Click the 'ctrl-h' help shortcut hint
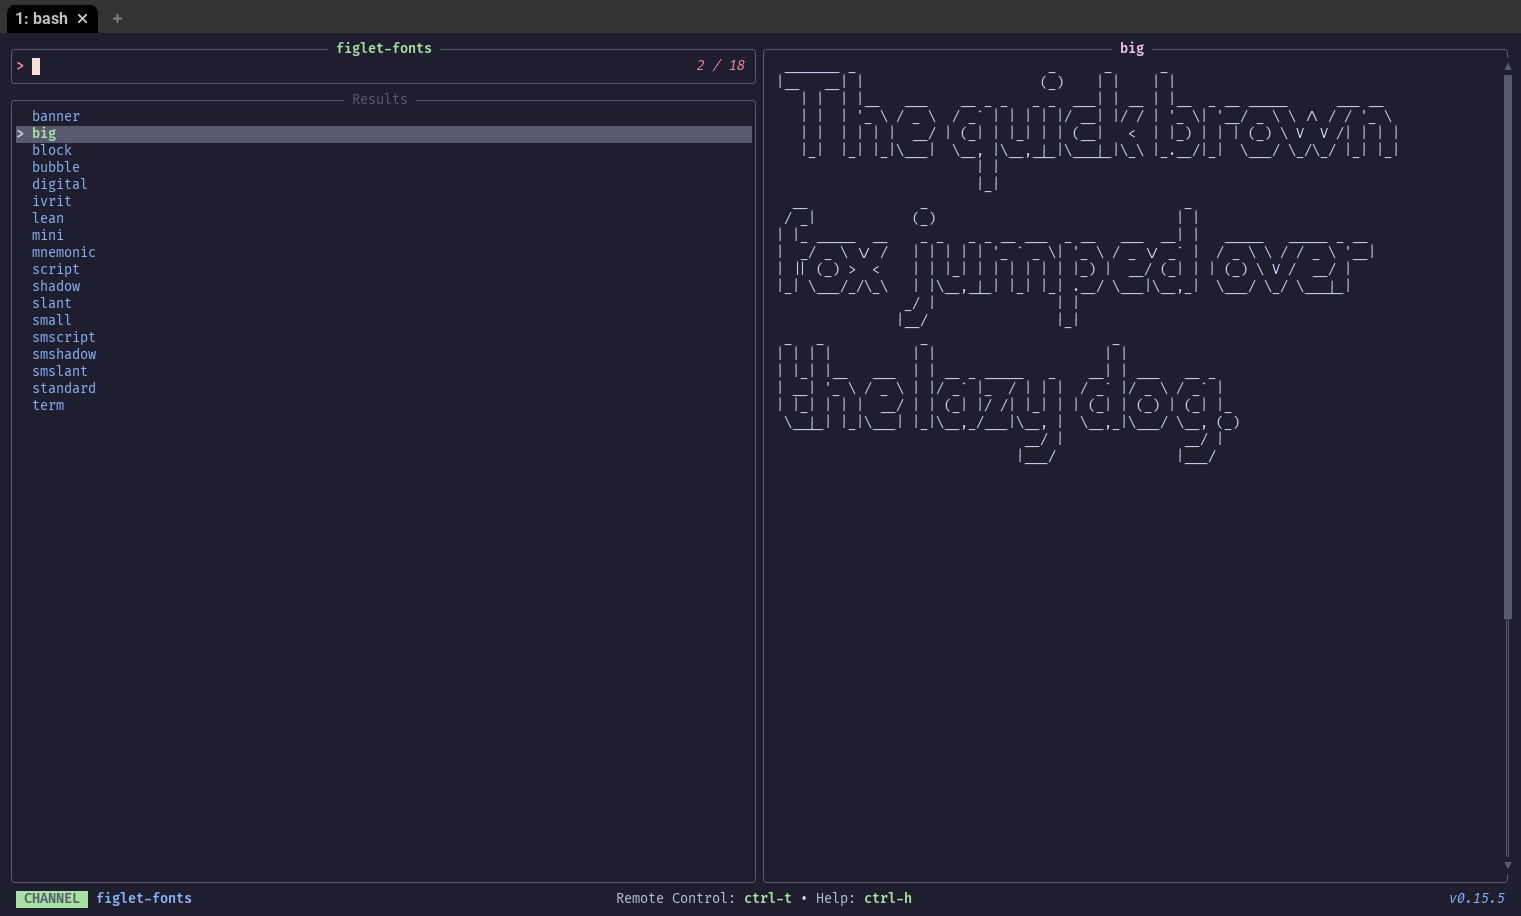The width and height of the screenshot is (1521, 916). [888, 898]
